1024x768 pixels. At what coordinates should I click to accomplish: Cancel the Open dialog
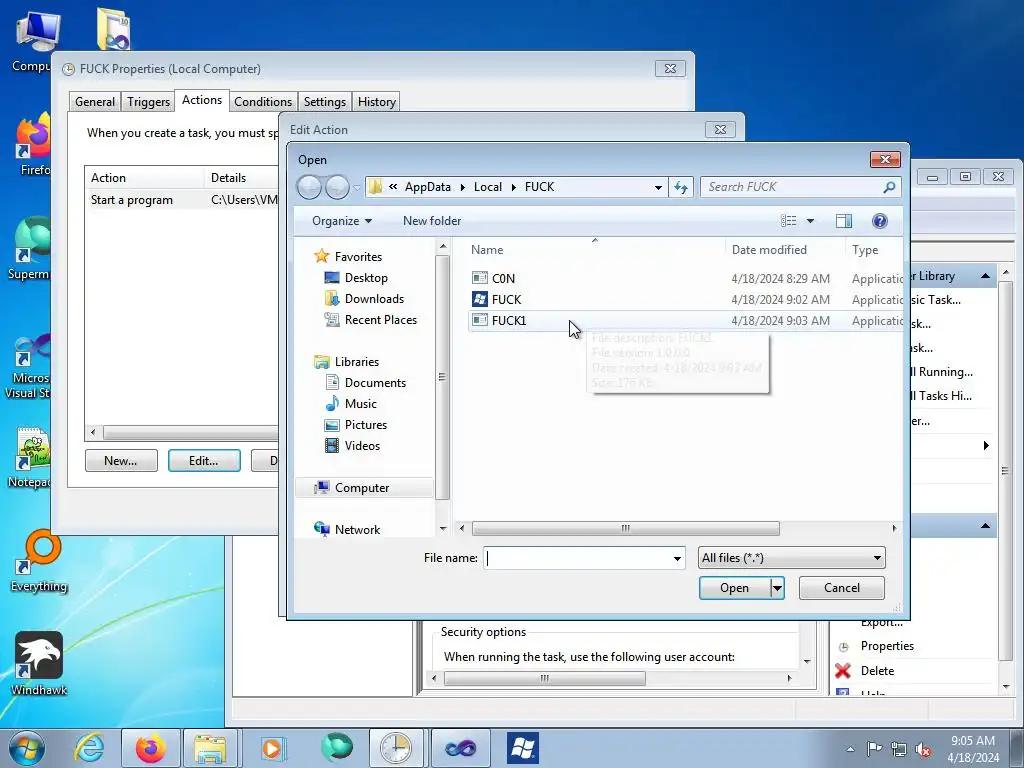coord(842,588)
